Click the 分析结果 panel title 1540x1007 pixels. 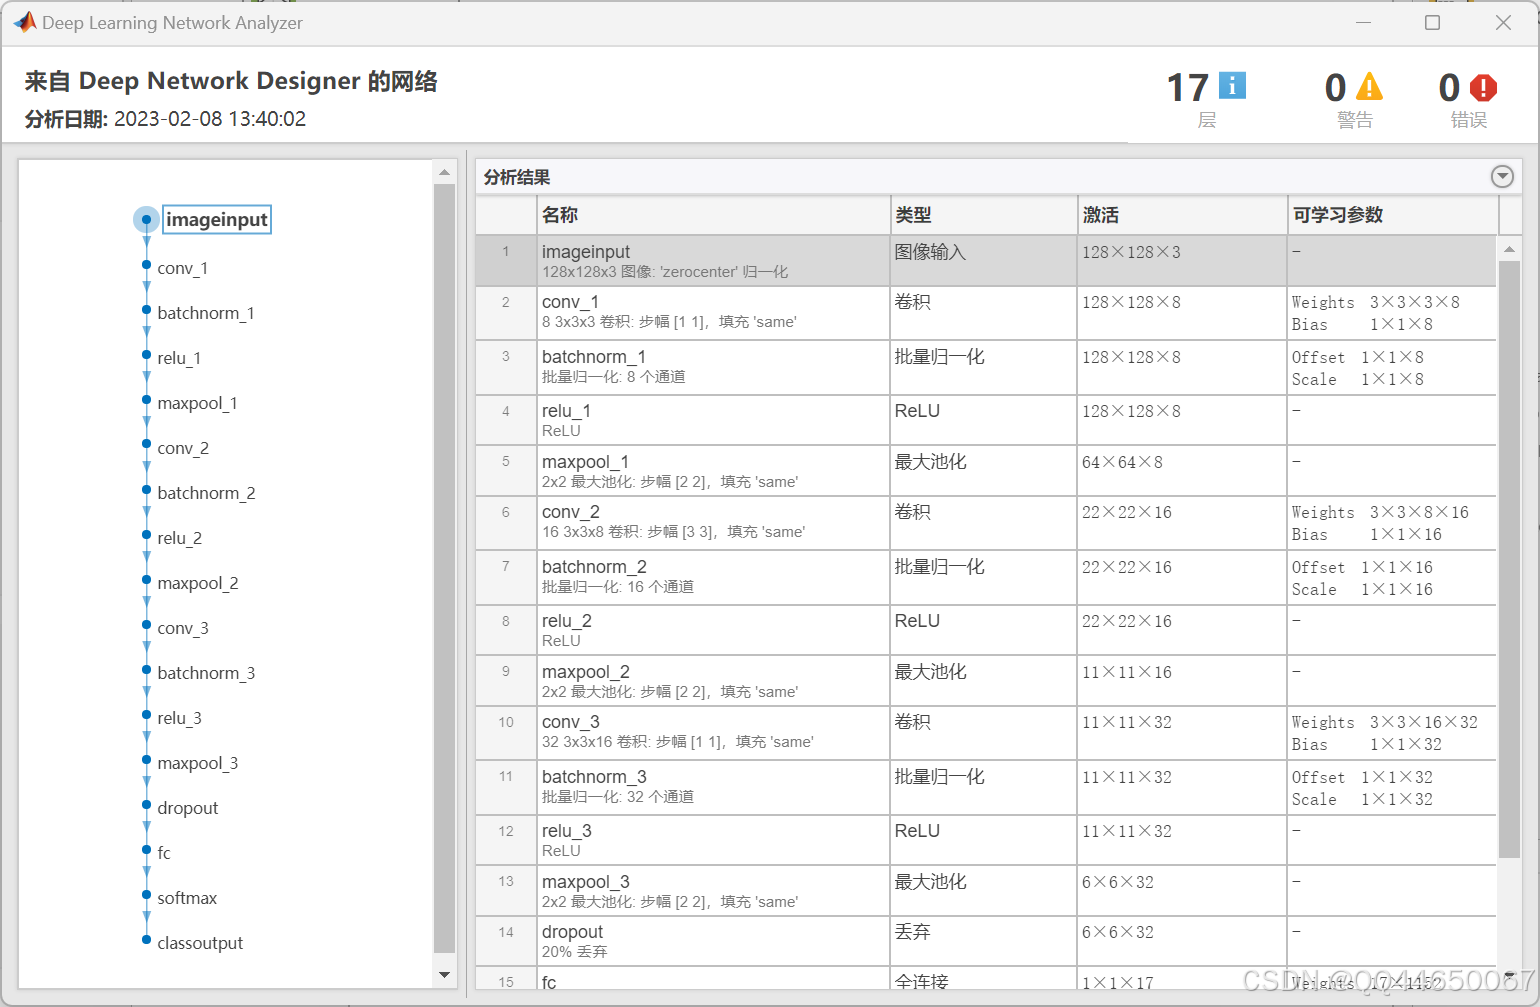coord(517,177)
